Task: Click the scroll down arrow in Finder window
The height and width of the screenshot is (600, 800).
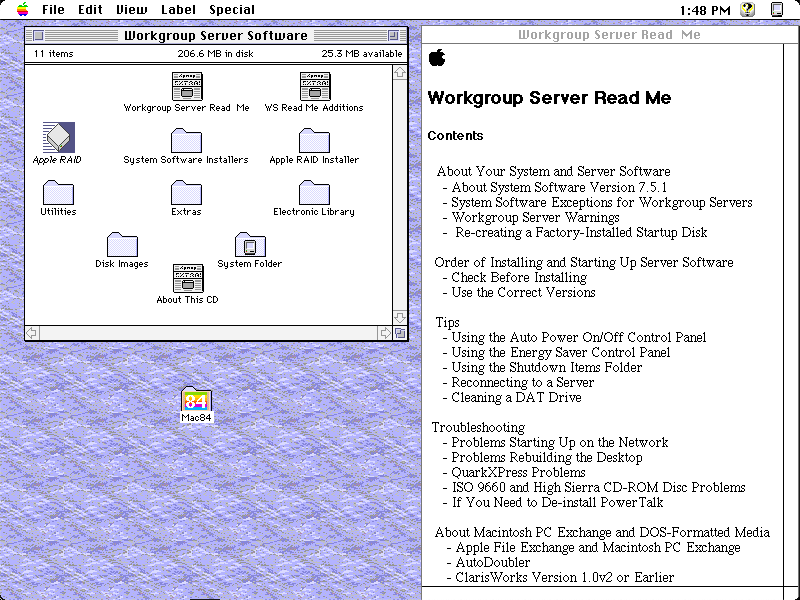Action: point(400,317)
